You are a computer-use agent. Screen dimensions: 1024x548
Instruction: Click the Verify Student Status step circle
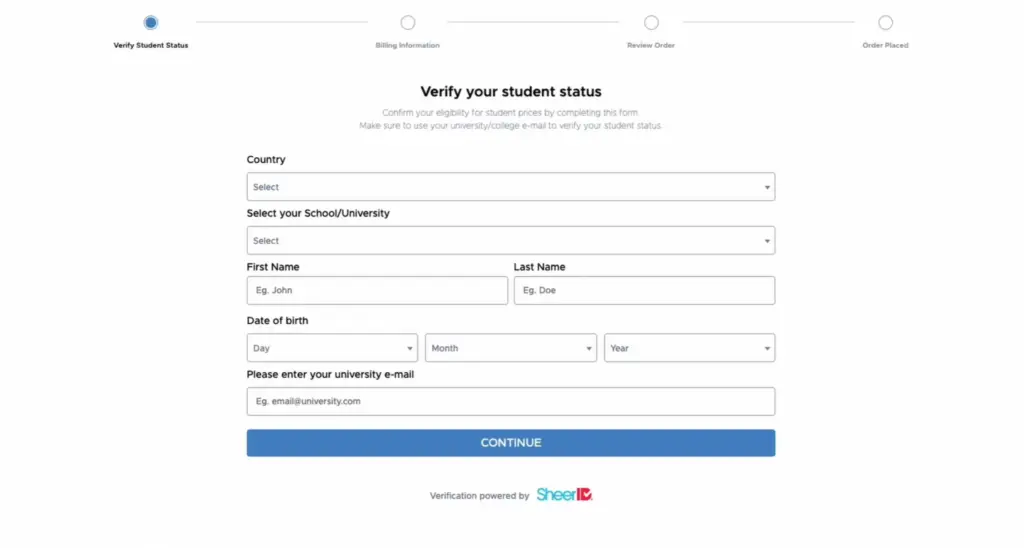151,23
